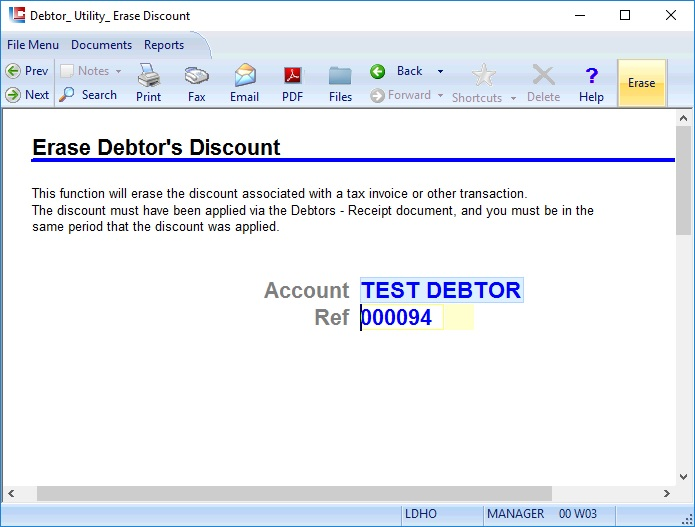
Task: Click the vertical scrollbar down arrow
Action: 683,477
